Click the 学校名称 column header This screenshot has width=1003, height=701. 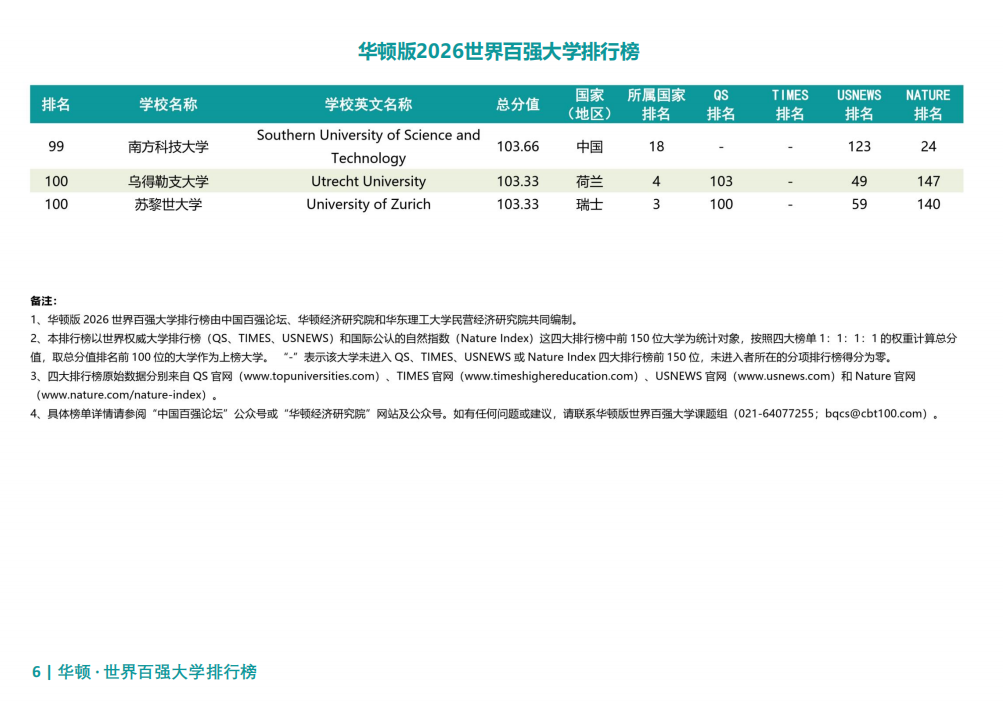tap(168, 104)
